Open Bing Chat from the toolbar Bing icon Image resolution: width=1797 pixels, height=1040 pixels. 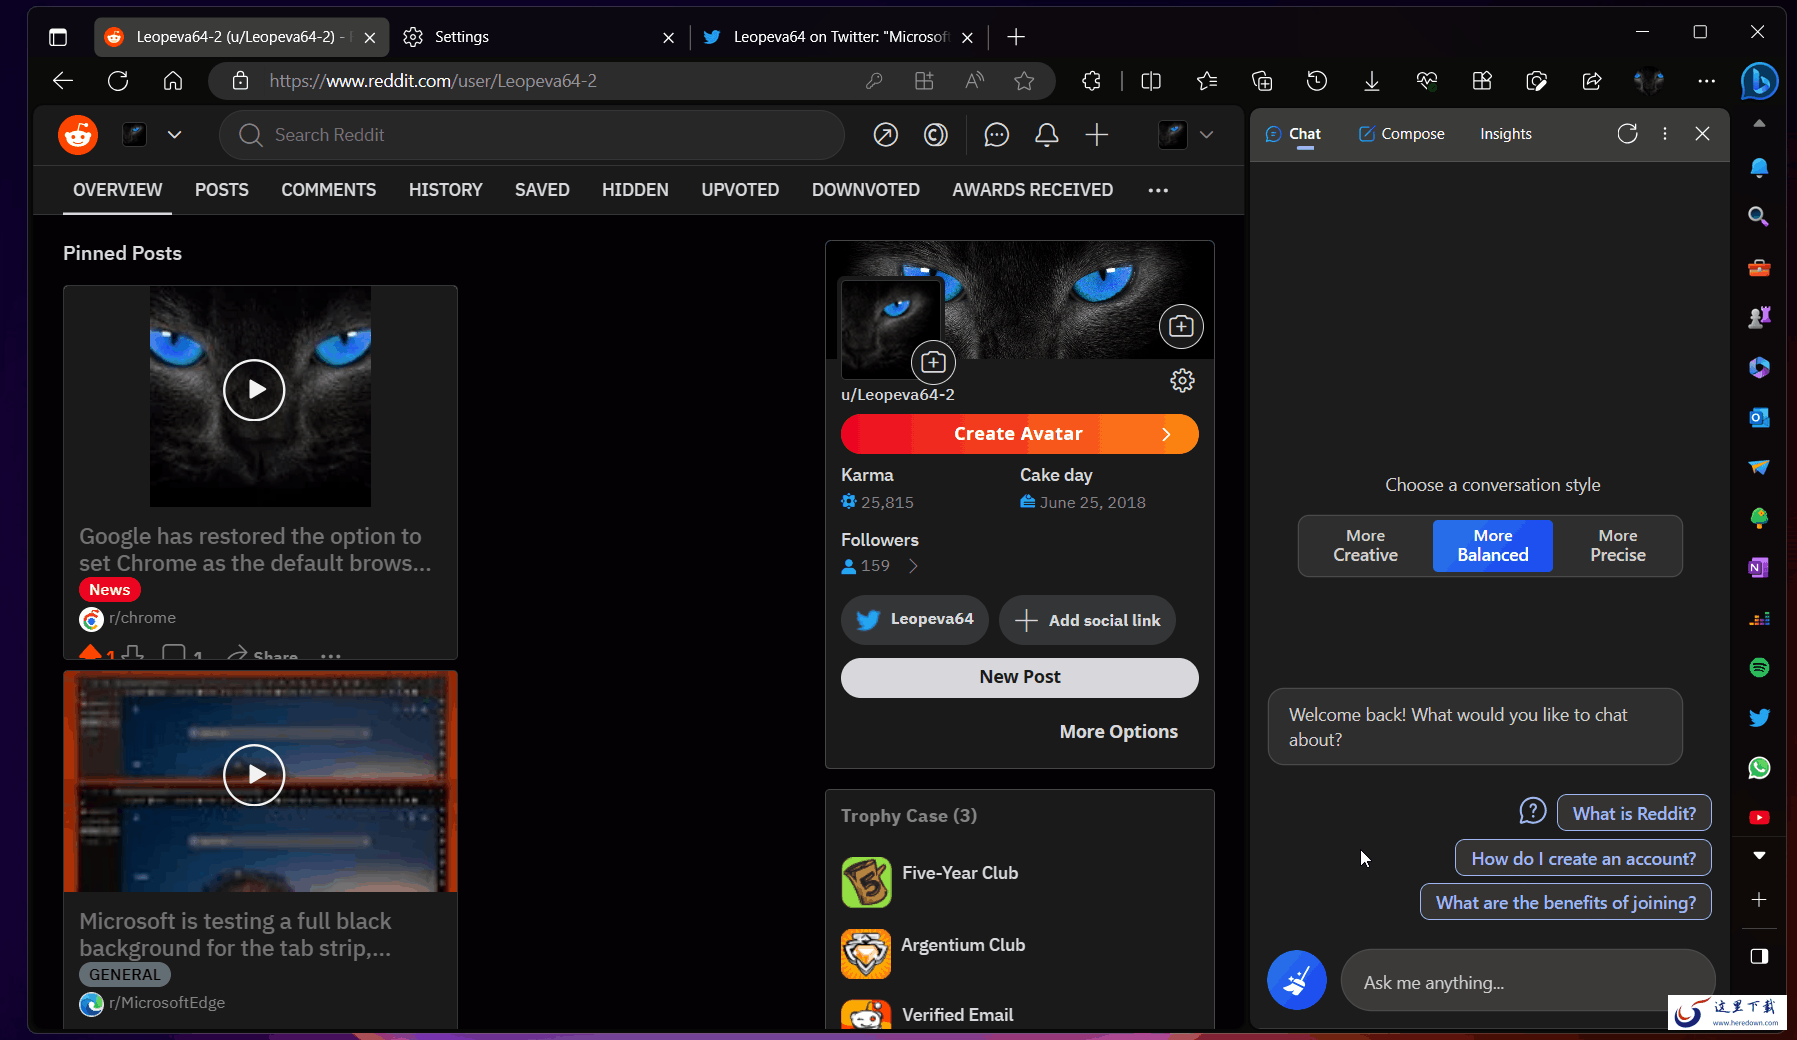pyautogui.click(x=1759, y=81)
